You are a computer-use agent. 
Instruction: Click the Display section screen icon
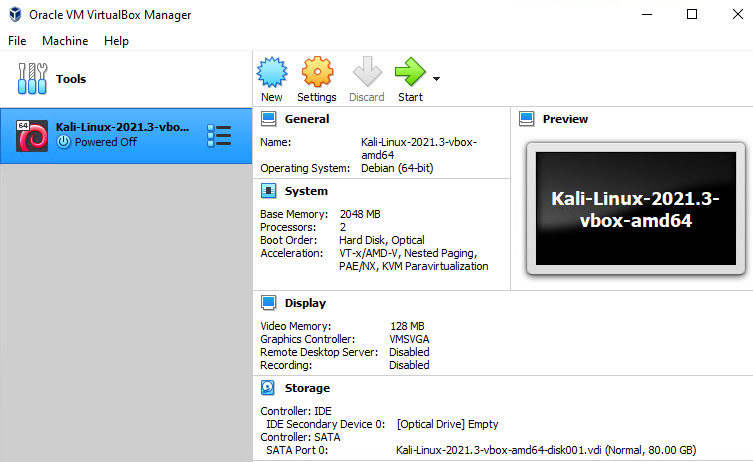pyautogui.click(x=268, y=303)
